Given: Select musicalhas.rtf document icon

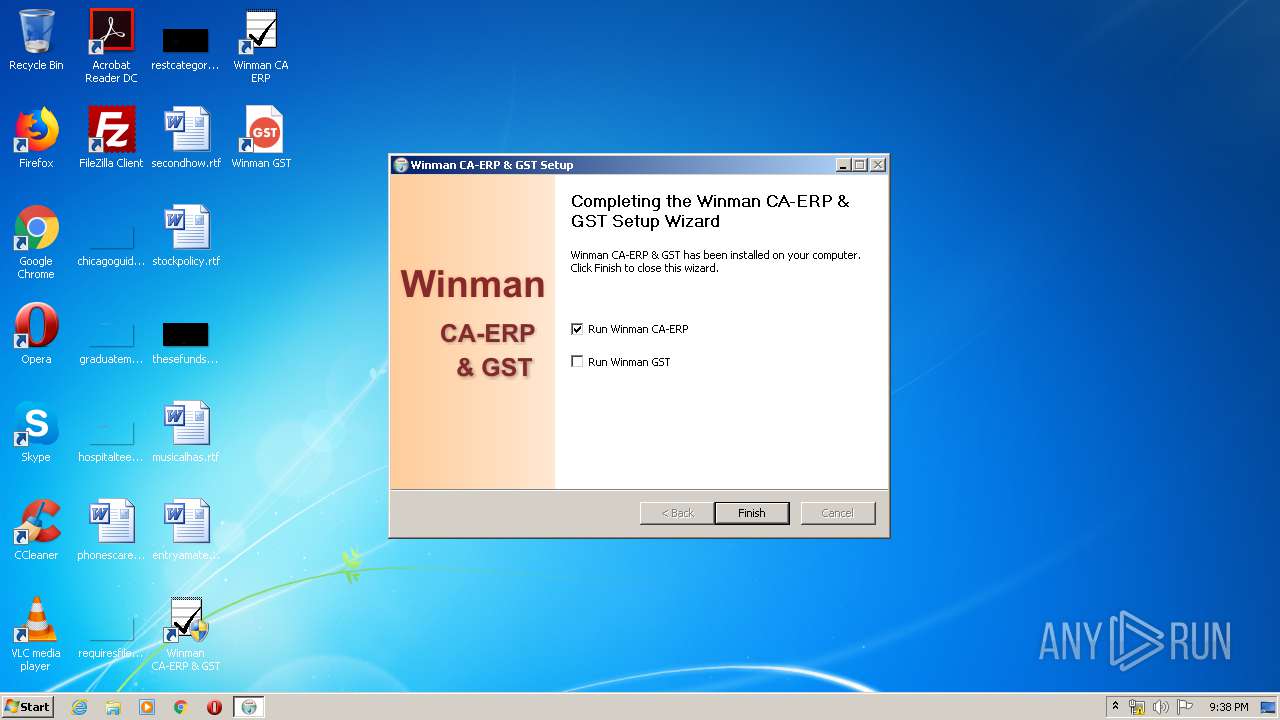Looking at the screenshot, I should tap(186, 432).
